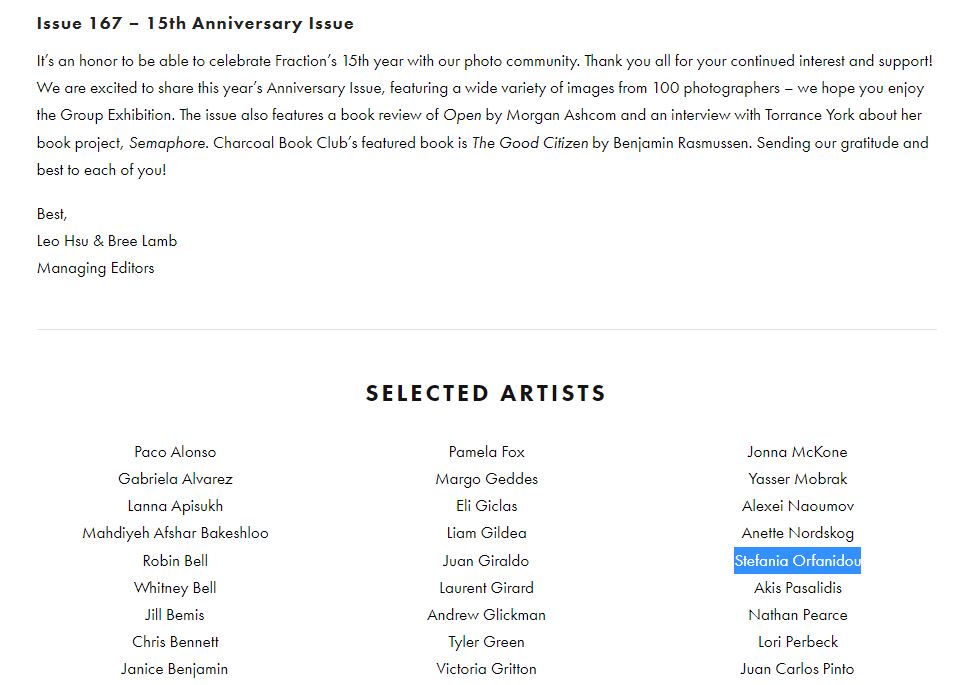The height and width of the screenshot is (685, 972).
Task: Select Lanna Apisukh in artist list
Action: 175,506
